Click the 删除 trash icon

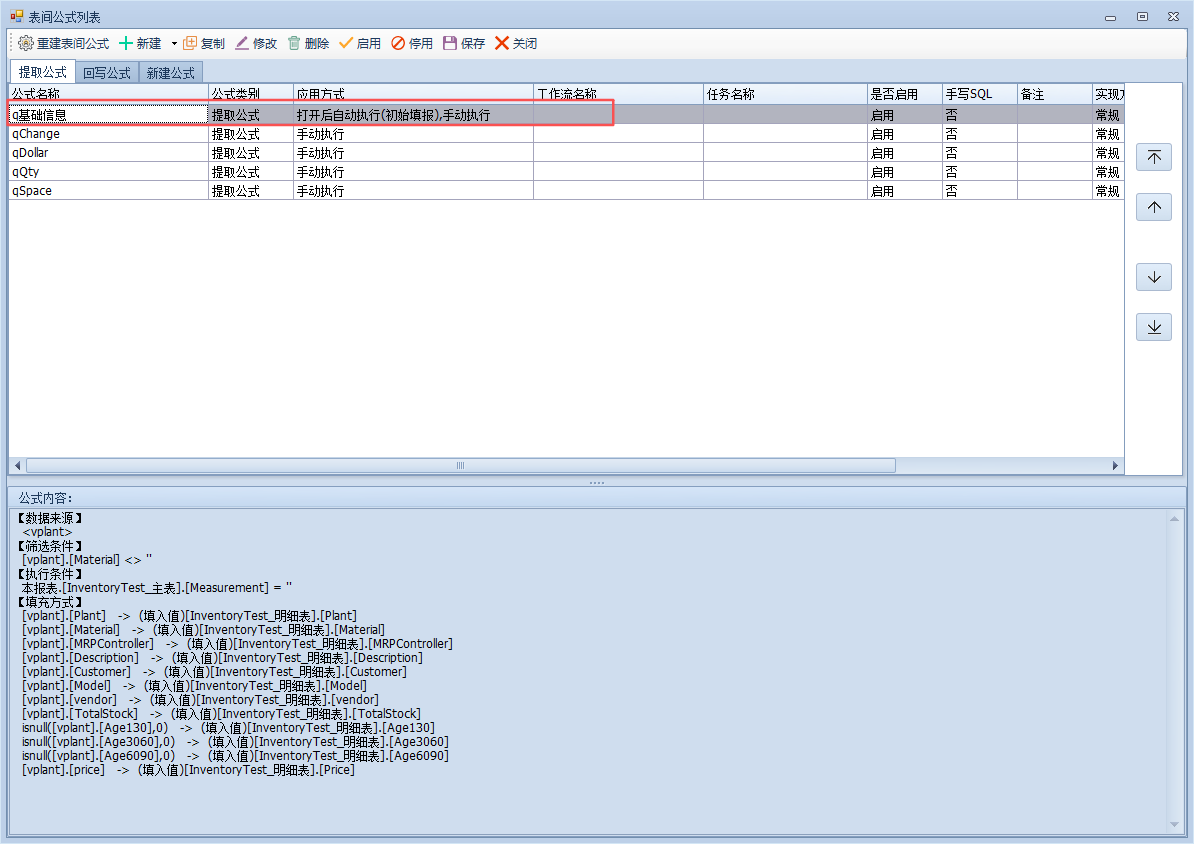pyautogui.click(x=293, y=43)
